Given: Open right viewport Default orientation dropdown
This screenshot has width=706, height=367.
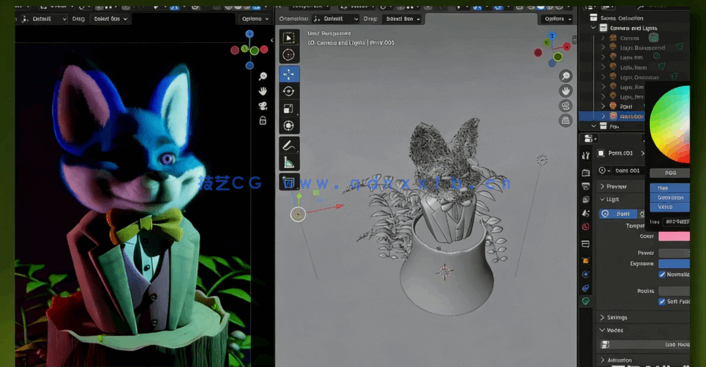Looking at the screenshot, I should coord(335,19).
